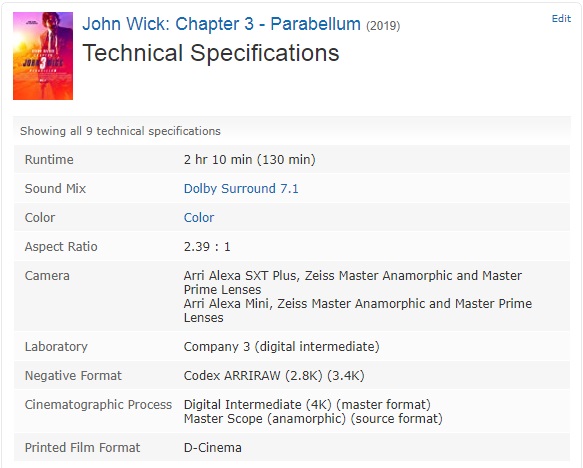Click the Technical Specifications heading
This screenshot has height=468, width=583.
(211, 53)
